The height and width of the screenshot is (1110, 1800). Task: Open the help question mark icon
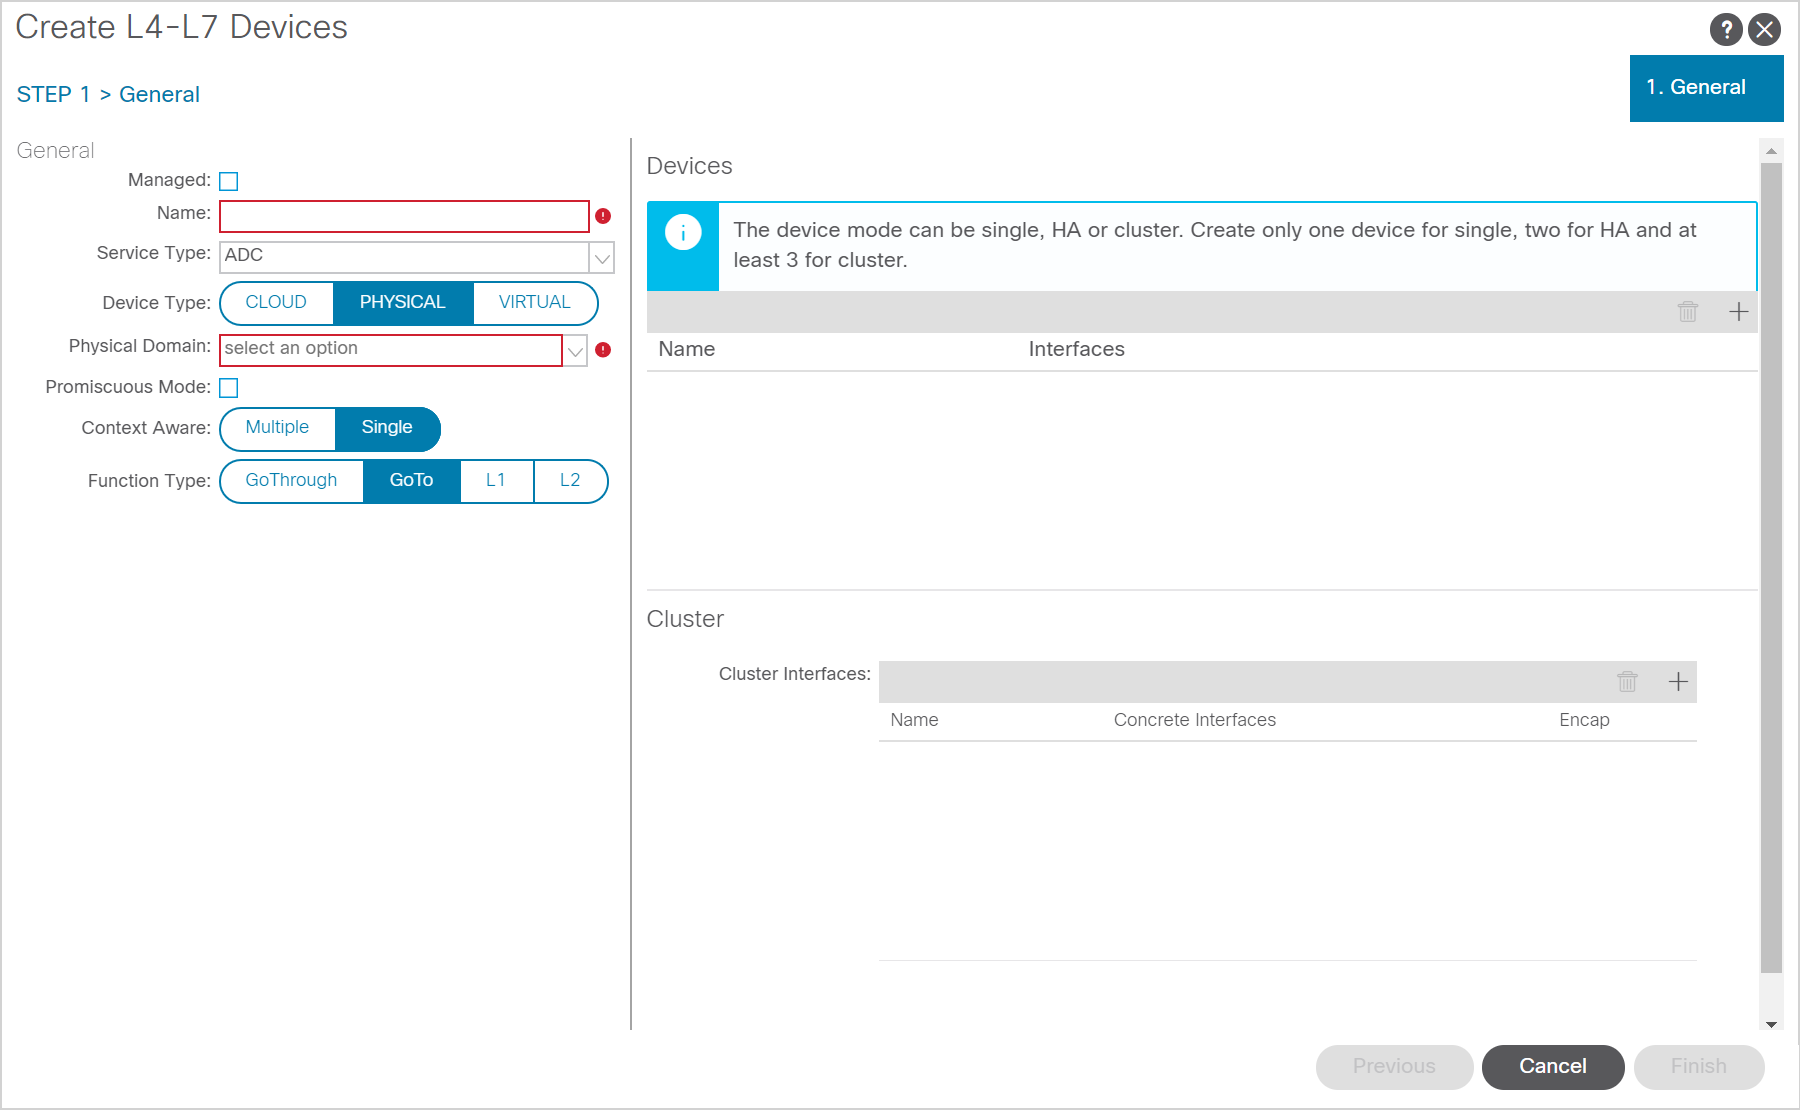[1725, 30]
